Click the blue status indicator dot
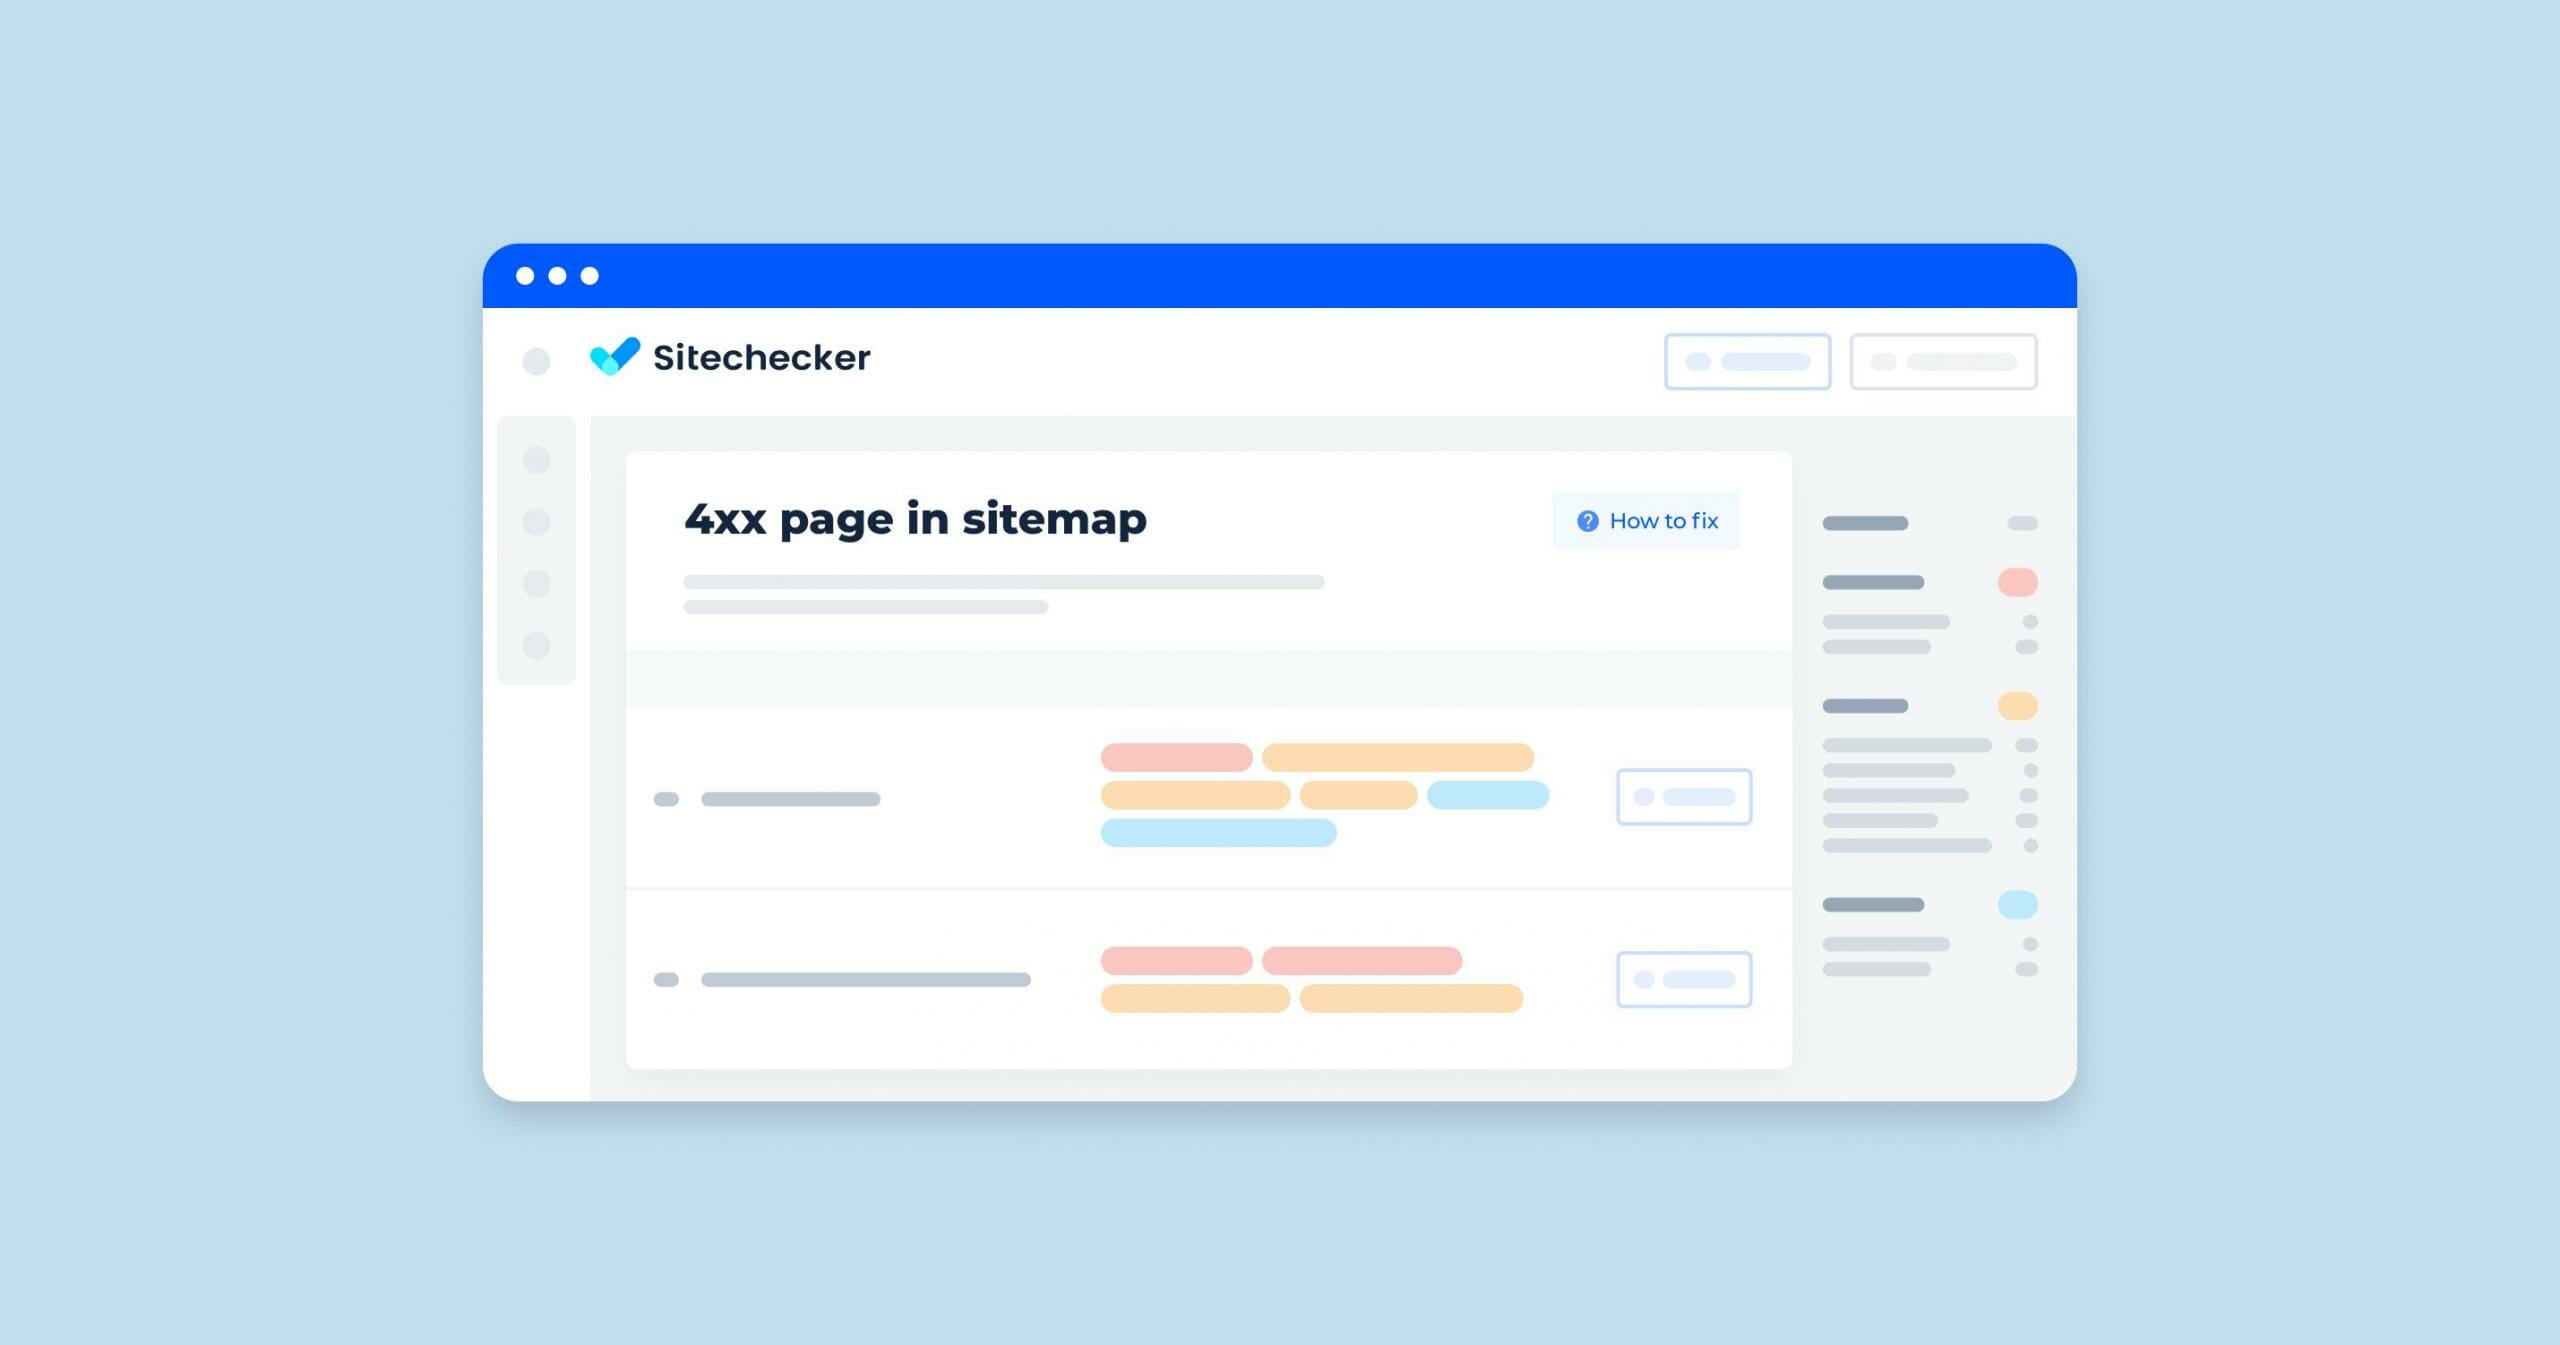This screenshot has width=2560, height=1345. (2018, 905)
